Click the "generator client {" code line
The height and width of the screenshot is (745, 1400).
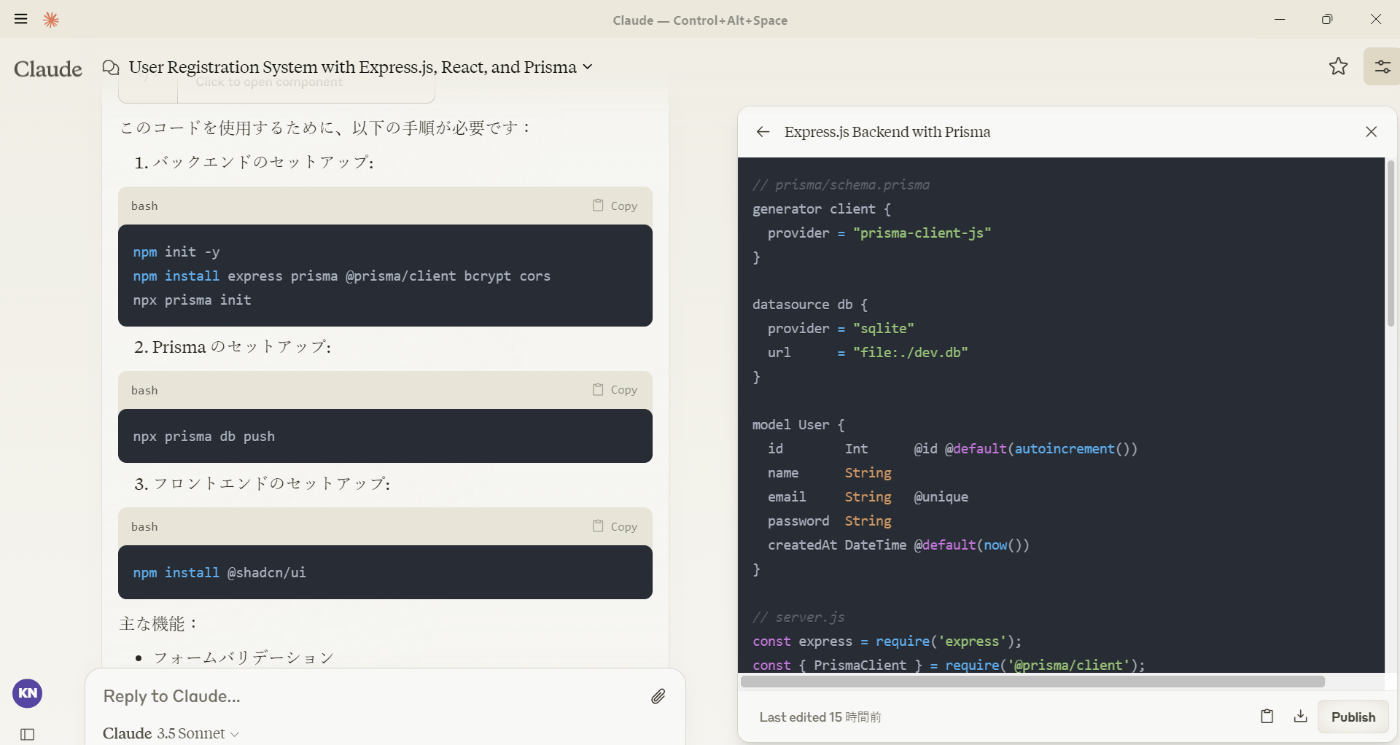(821, 209)
